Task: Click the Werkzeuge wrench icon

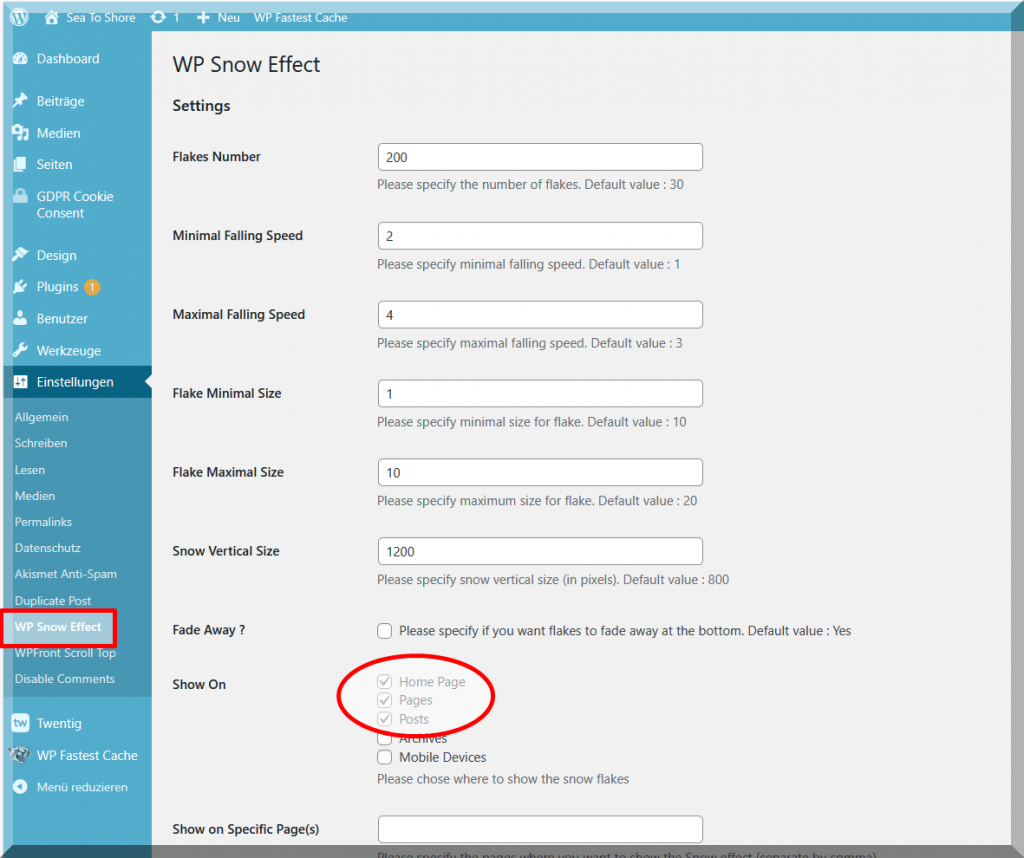Action: (20, 351)
